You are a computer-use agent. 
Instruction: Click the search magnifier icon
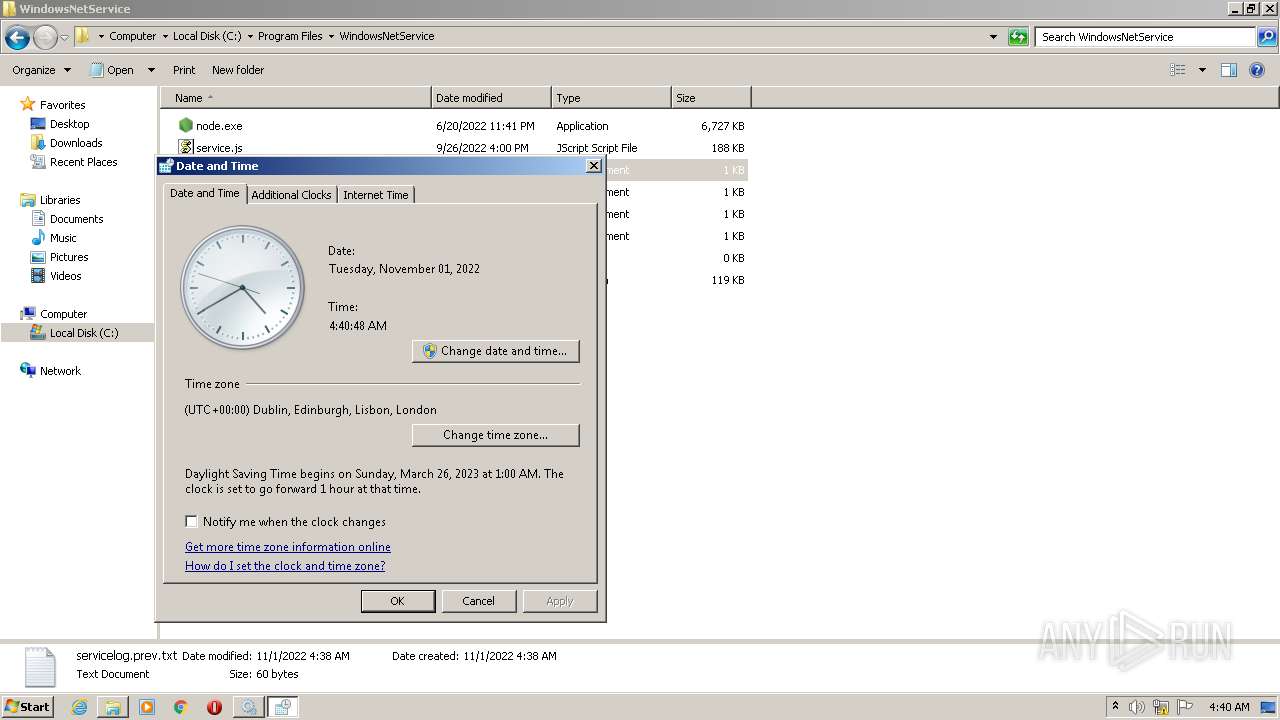(1267, 37)
